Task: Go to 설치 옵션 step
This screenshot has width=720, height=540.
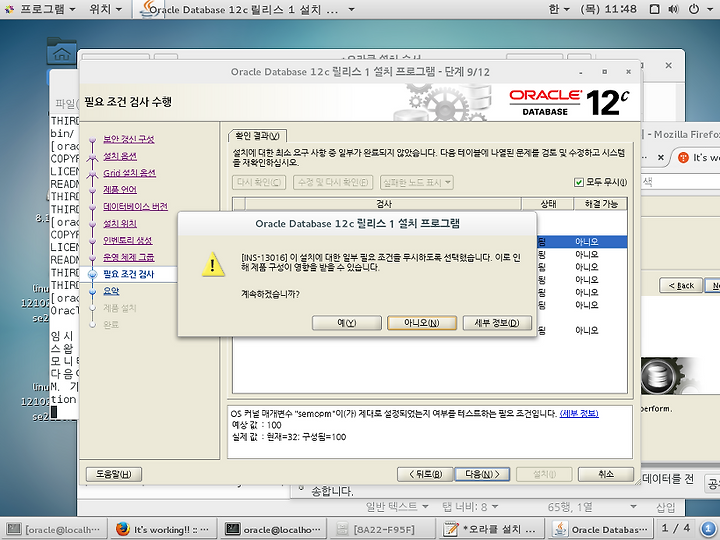Action: point(120,156)
